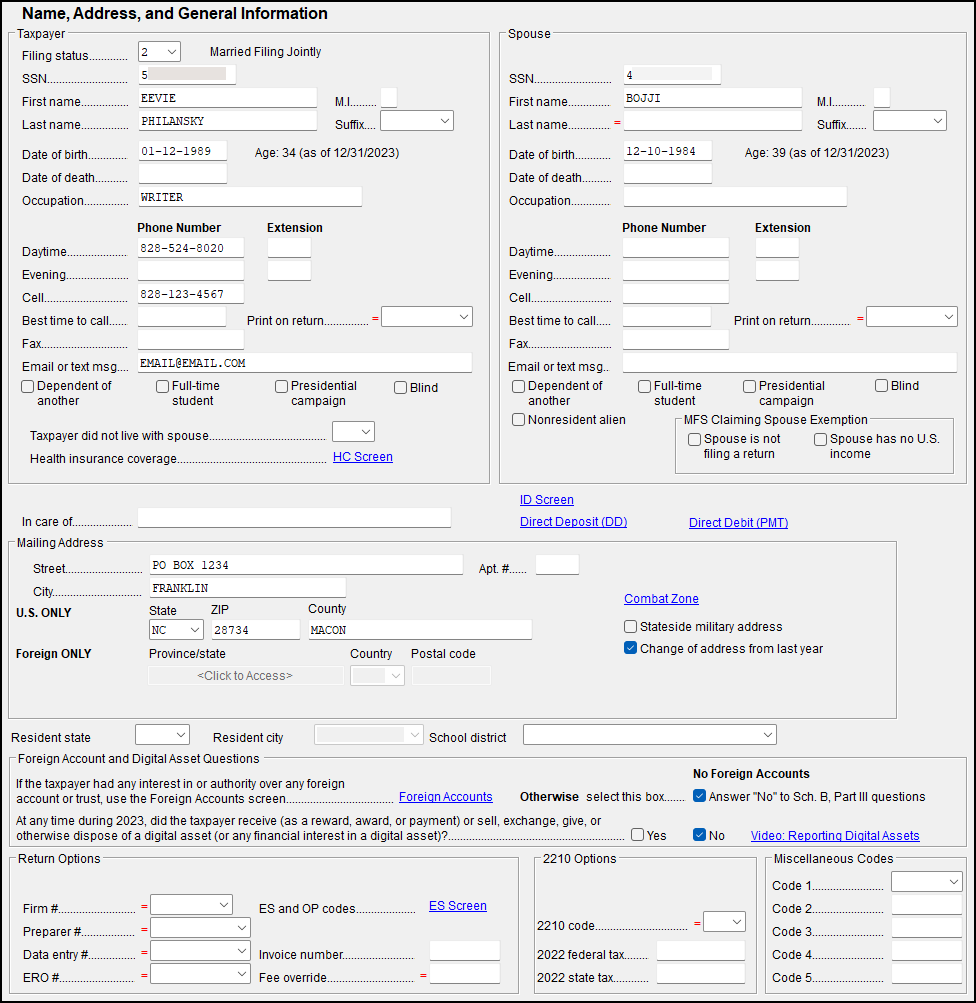Open the Filing status dropdown
This screenshot has height=1003, width=976.
tap(159, 52)
